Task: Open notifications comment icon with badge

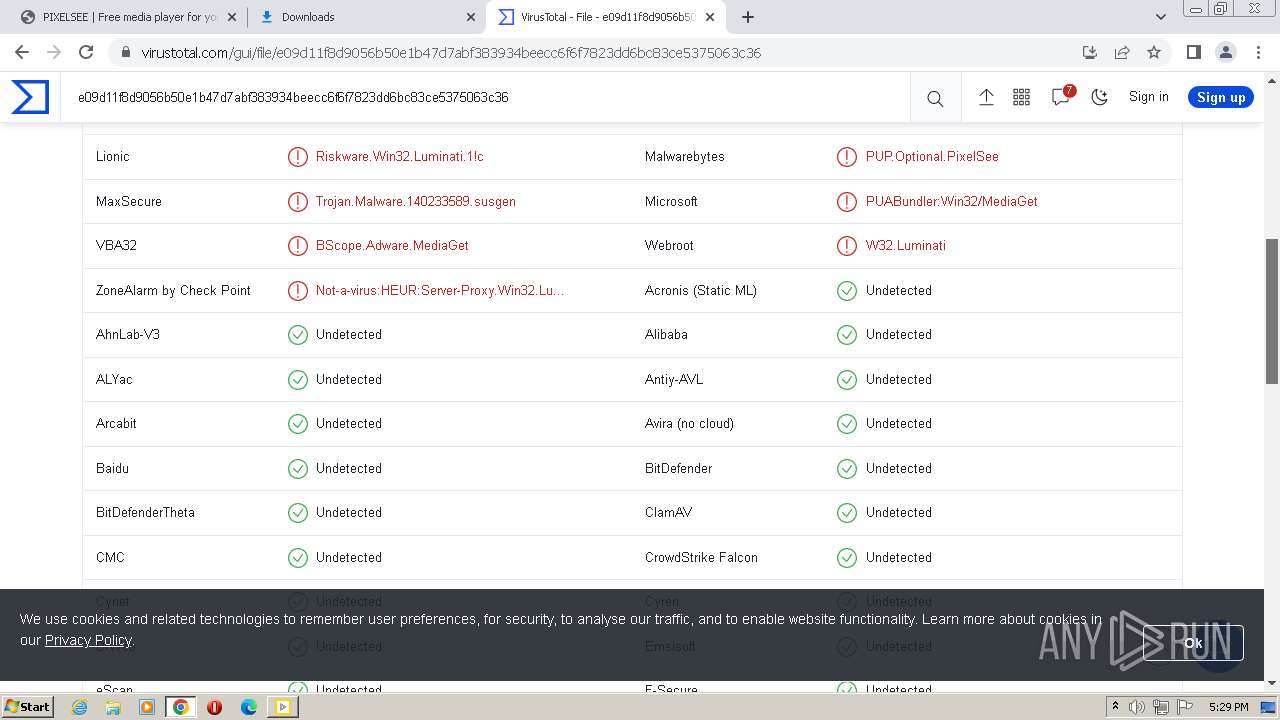Action: click(1061, 96)
